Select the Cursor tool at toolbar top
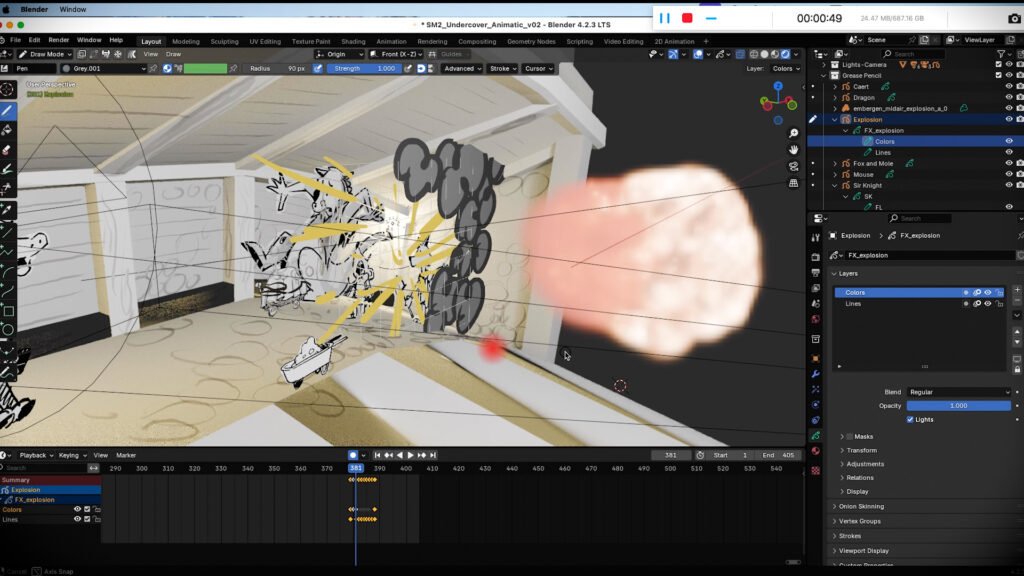The height and width of the screenshot is (576, 1024). pyautogui.click(x=7, y=89)
